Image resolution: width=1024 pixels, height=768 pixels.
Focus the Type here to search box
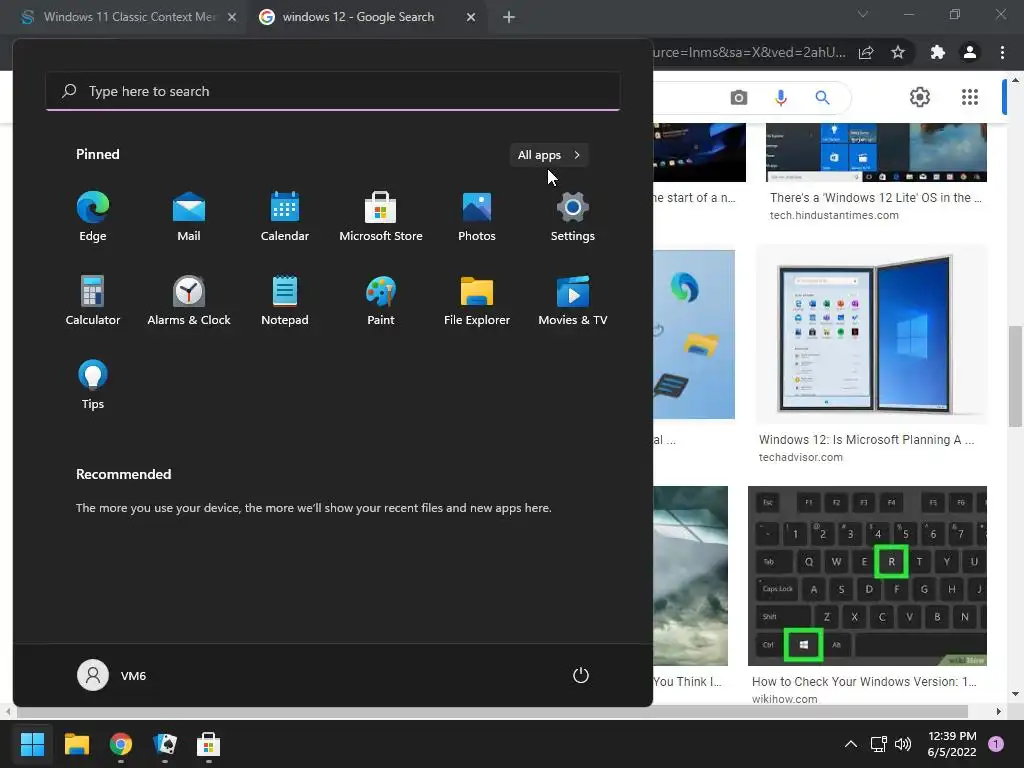[332, 91]
